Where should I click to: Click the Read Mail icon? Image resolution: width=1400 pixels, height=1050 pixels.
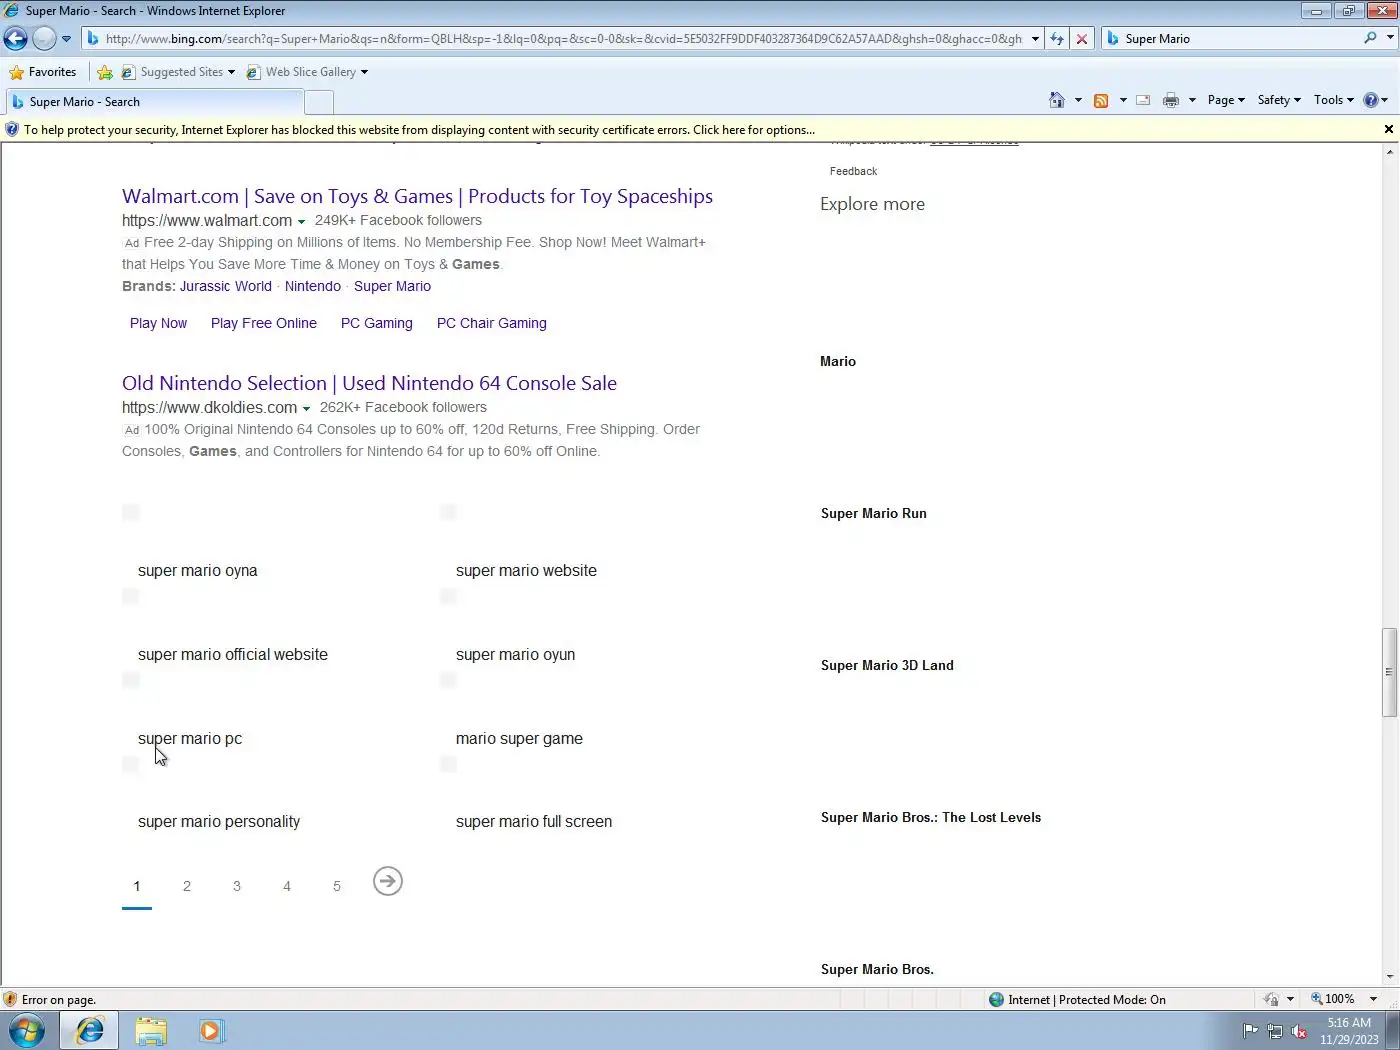tap(1143, 100)
